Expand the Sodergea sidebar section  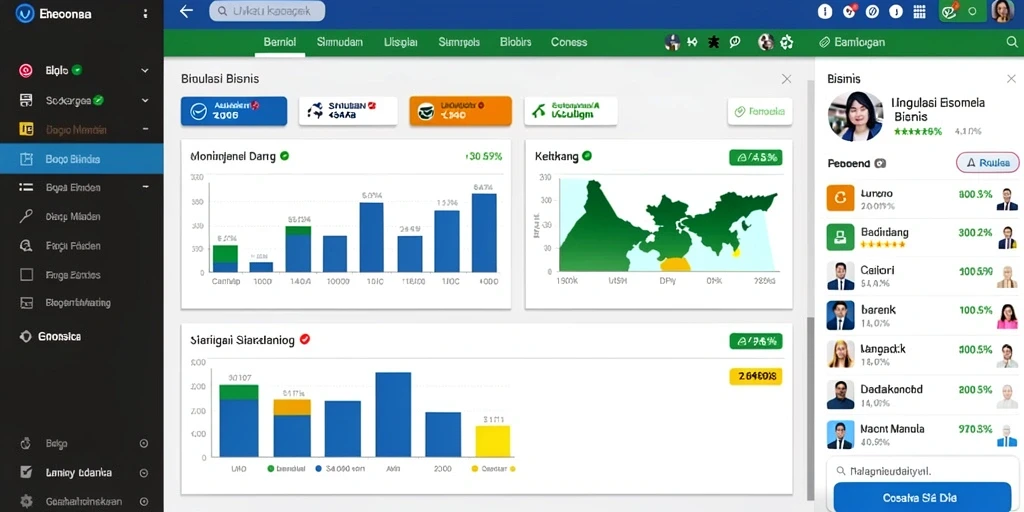click(145, 101)
